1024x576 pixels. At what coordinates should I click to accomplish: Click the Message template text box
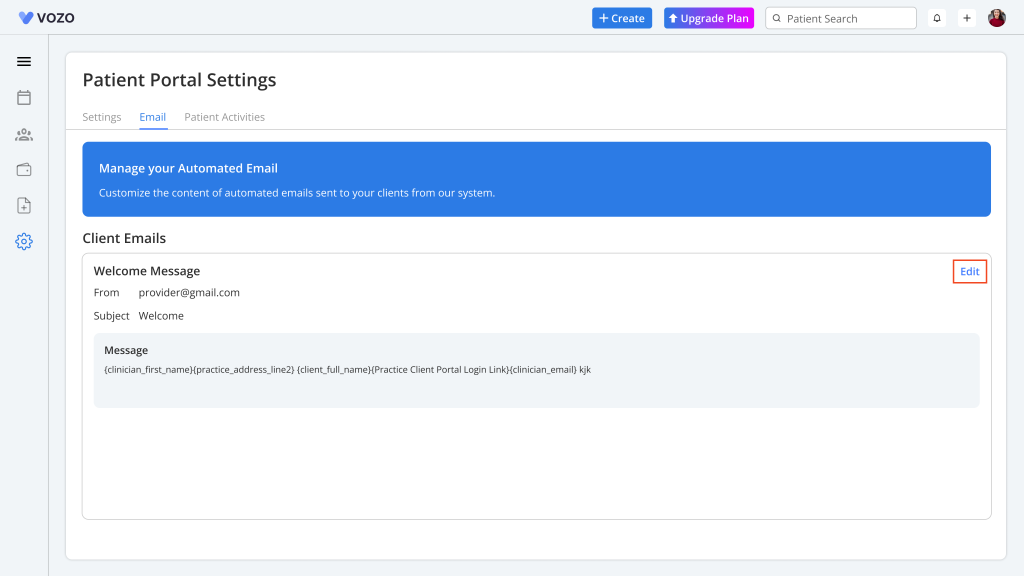pos(536,371)
